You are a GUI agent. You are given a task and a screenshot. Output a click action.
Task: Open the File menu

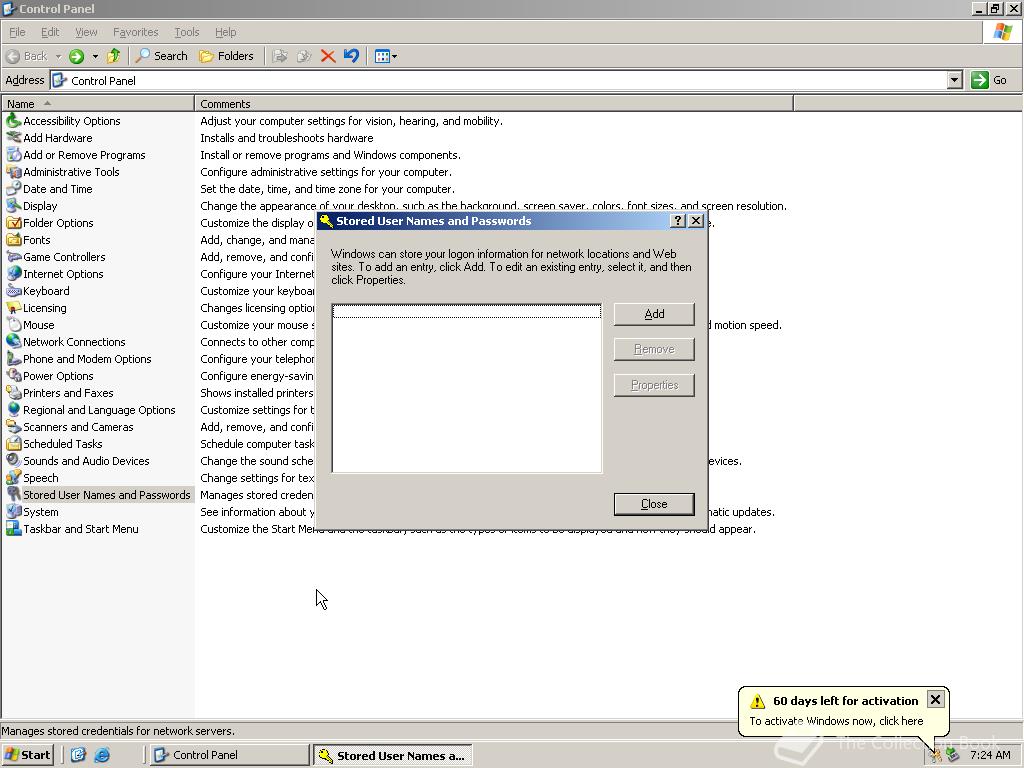coord(17,32)
